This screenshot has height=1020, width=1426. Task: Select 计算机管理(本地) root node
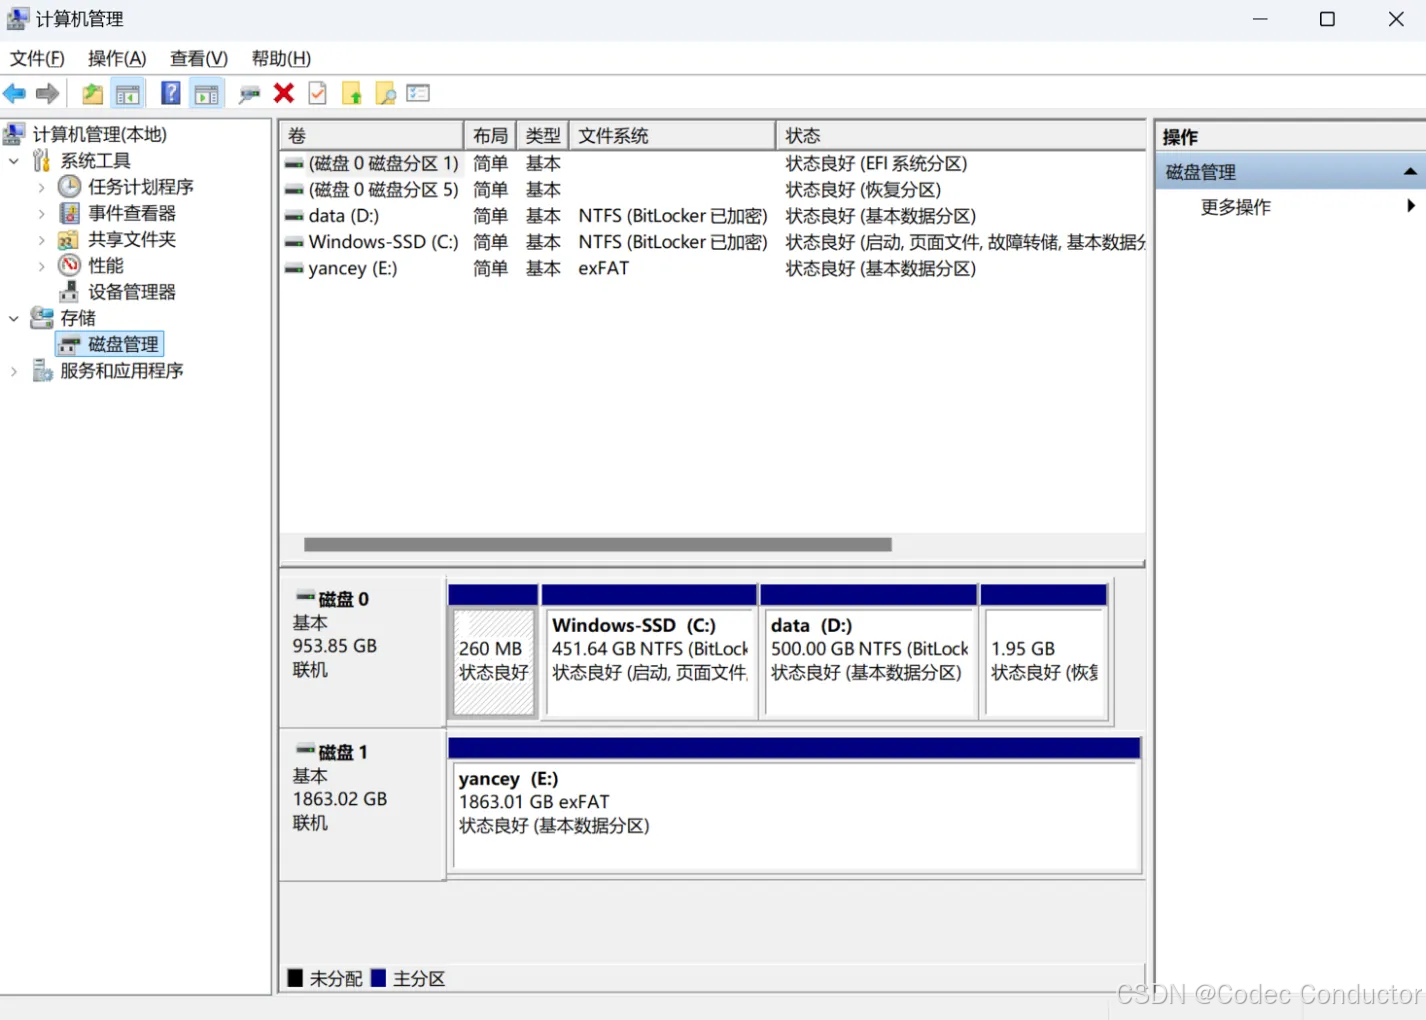coord(99,135)
